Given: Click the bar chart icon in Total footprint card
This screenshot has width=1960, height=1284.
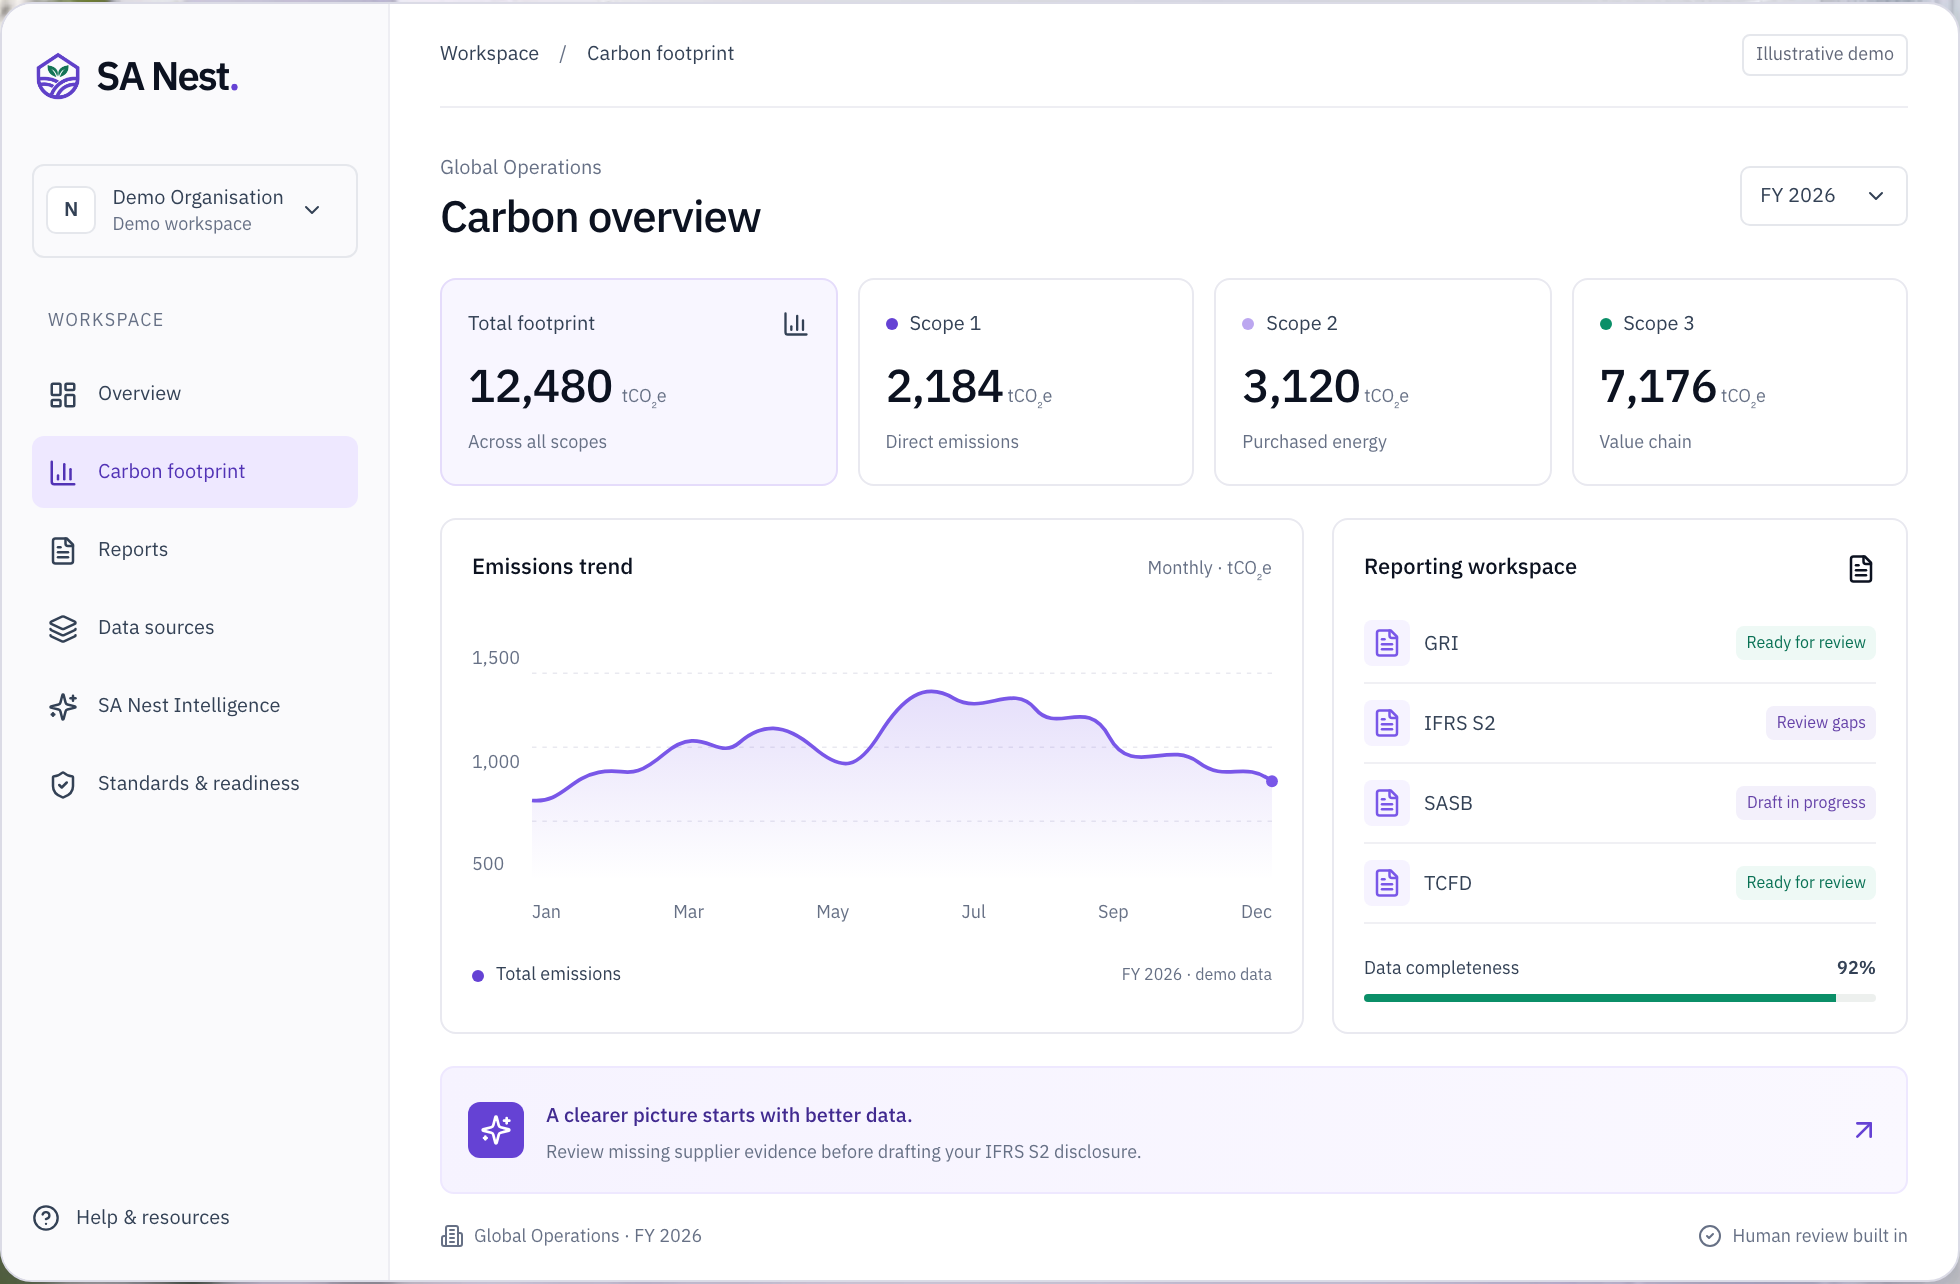Looking at the screenshot, I should 795,324.
